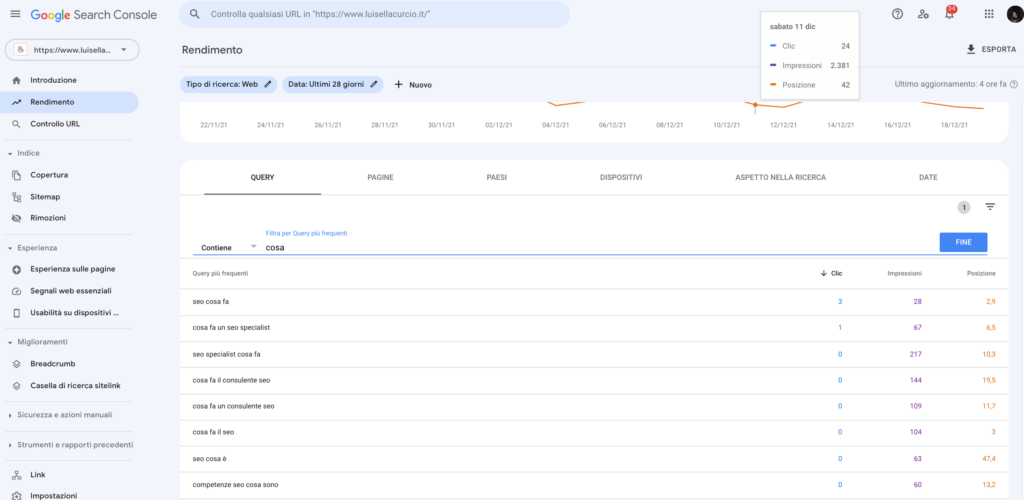Sort by Impressioni column header
The image size is (1024, 500).
coord(904,273)
